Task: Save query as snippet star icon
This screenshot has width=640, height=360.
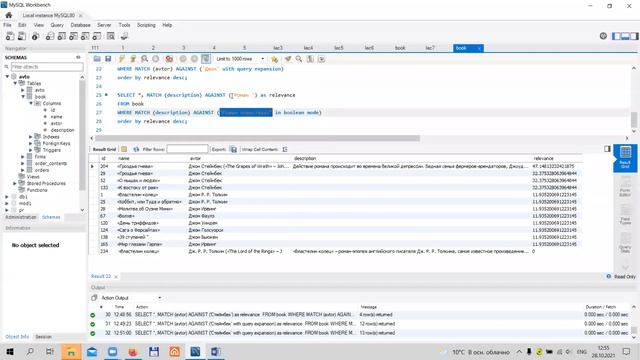Action: tap(275, 59)
